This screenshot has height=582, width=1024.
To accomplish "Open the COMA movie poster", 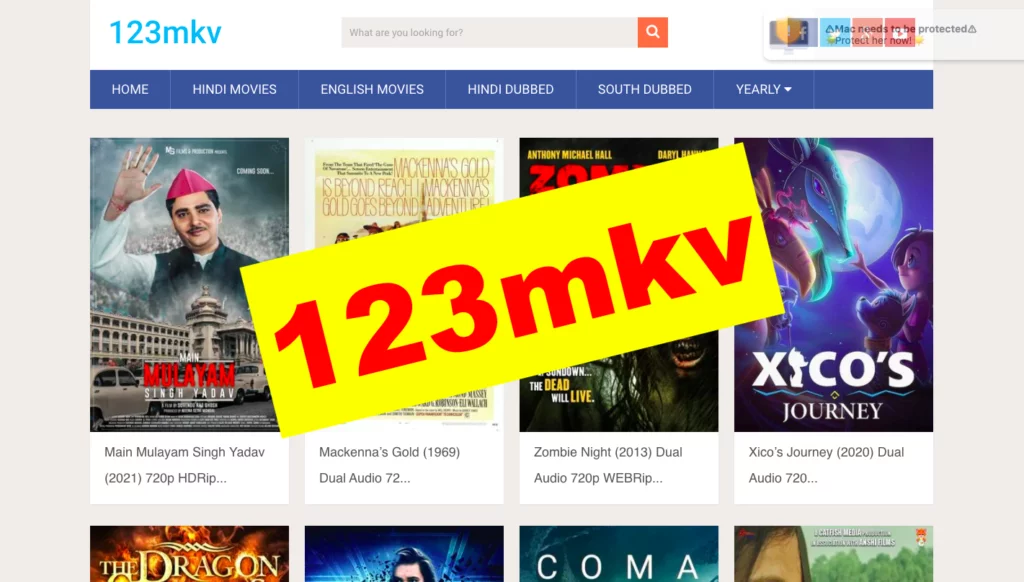I will [x=618, y=554].
